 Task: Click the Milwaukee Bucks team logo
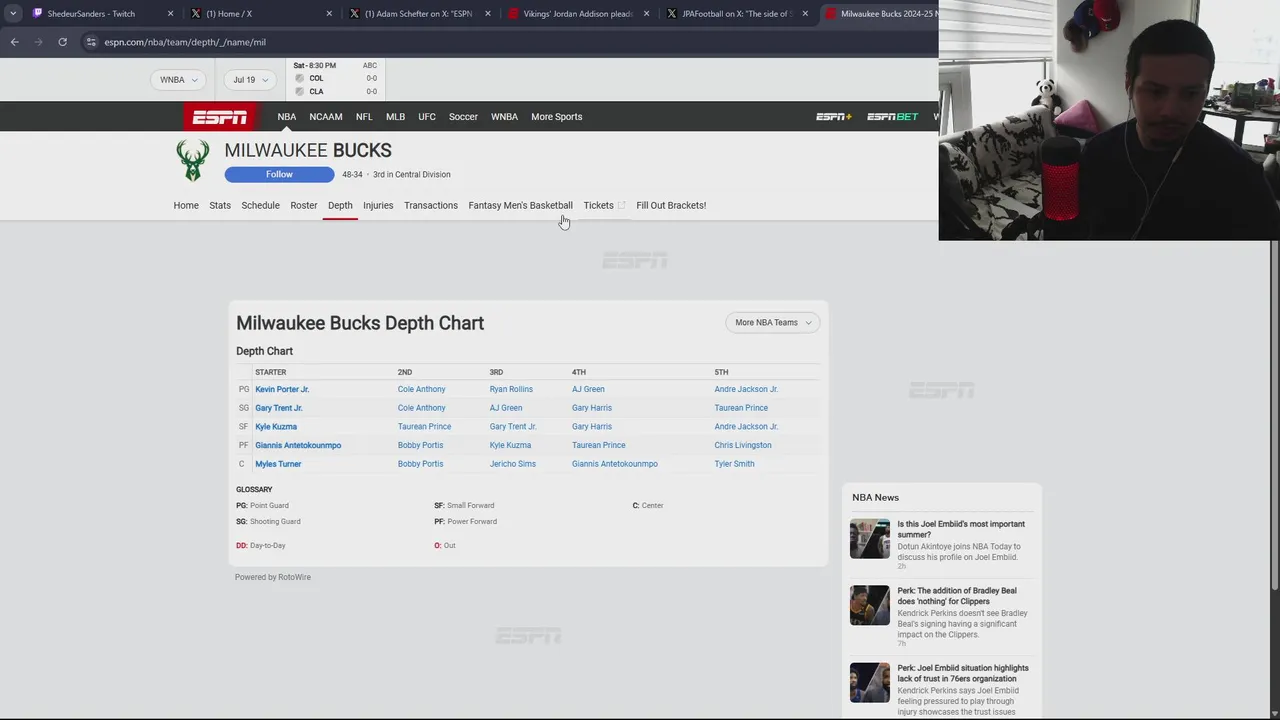pos(192,161)
